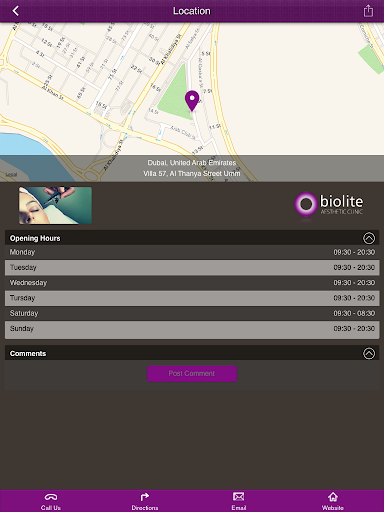Screen dimensions: 384x512
Task: Open the eyebrow treatment photo thumbnail
Action: coord(55,205)
